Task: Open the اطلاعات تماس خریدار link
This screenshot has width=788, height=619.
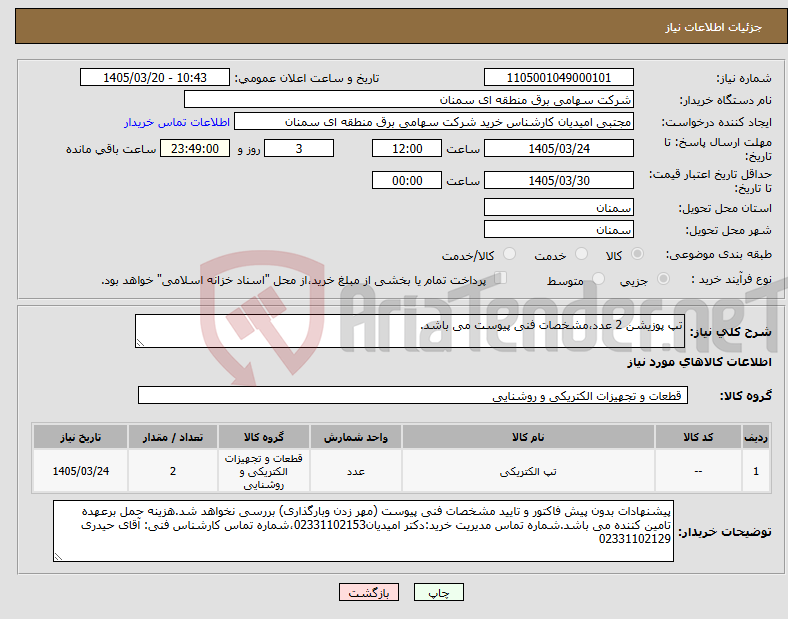Action: [x=177, y=122]
